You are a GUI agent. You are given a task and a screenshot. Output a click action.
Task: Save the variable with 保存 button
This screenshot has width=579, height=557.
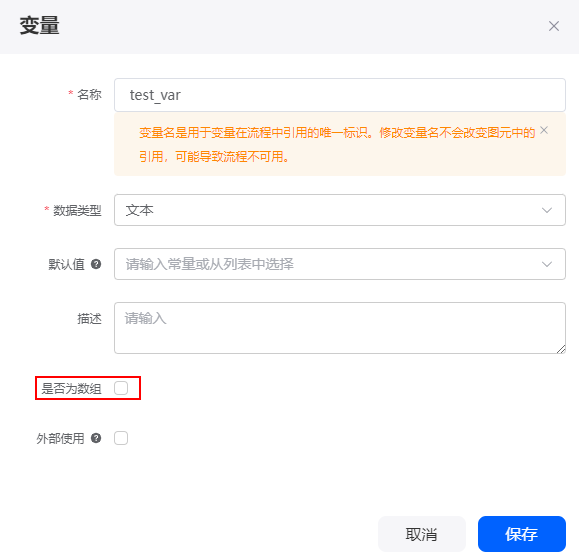522,534
